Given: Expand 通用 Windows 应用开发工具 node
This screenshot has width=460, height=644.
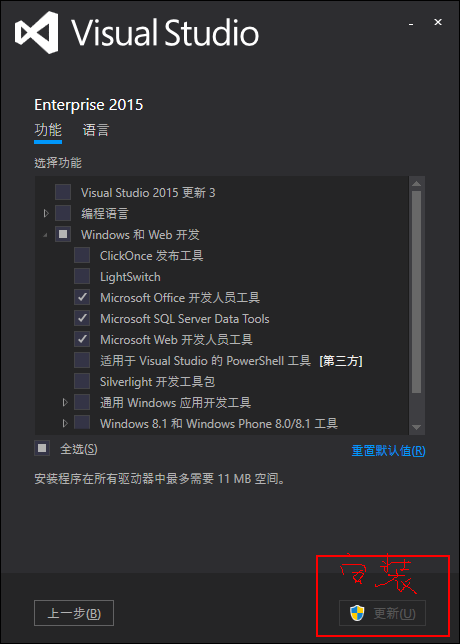Looking at the screenshot, I should coord(65,402).
